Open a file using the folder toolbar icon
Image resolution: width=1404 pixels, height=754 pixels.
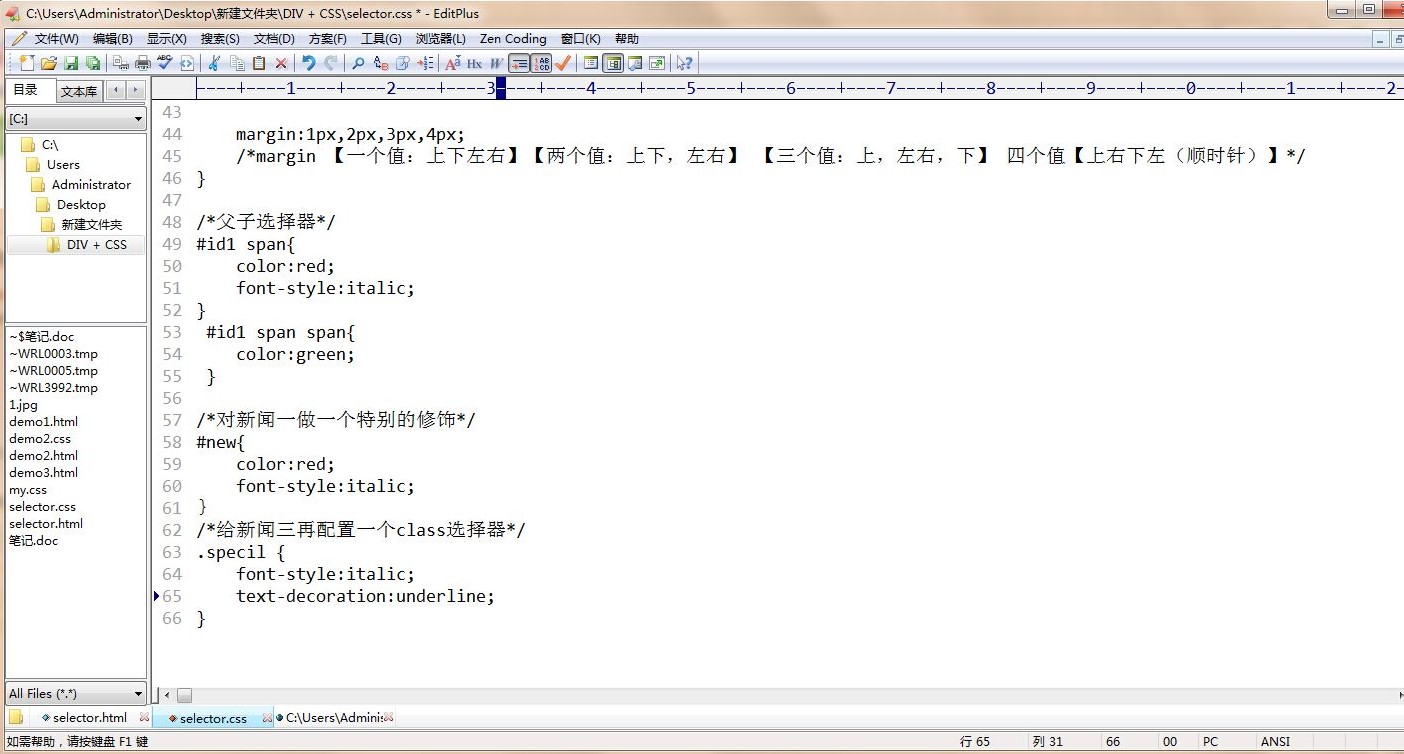(x=48, y=63)
